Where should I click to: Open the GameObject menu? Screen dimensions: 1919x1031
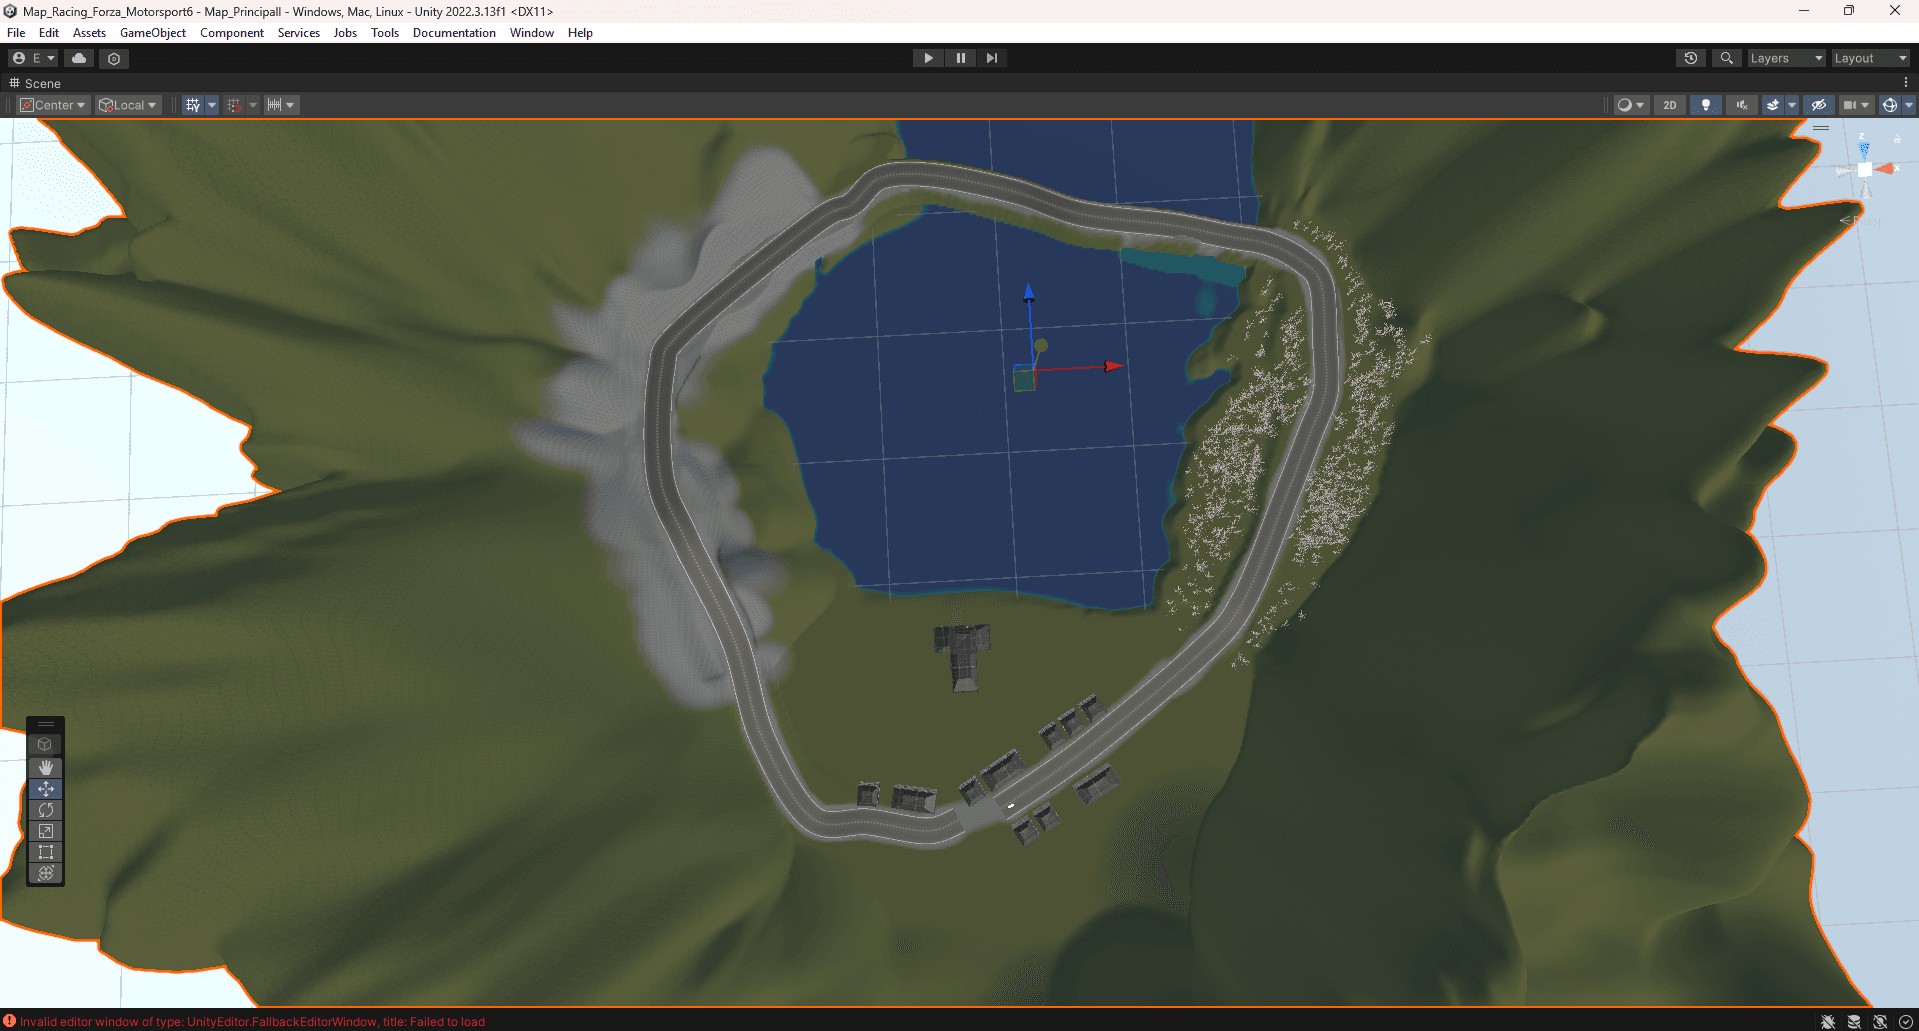point(153,33)
